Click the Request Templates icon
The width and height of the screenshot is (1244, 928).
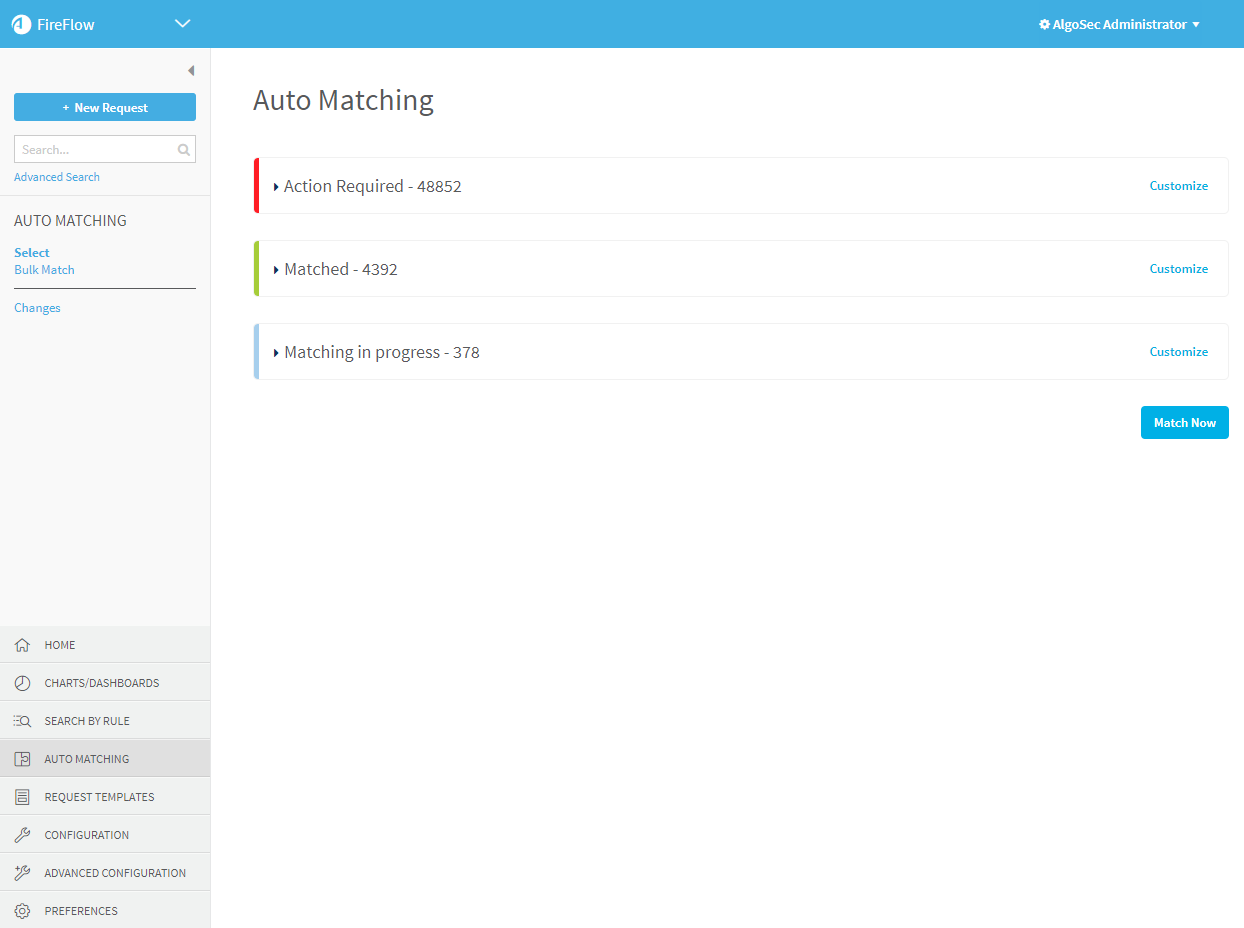coord(22,797)
